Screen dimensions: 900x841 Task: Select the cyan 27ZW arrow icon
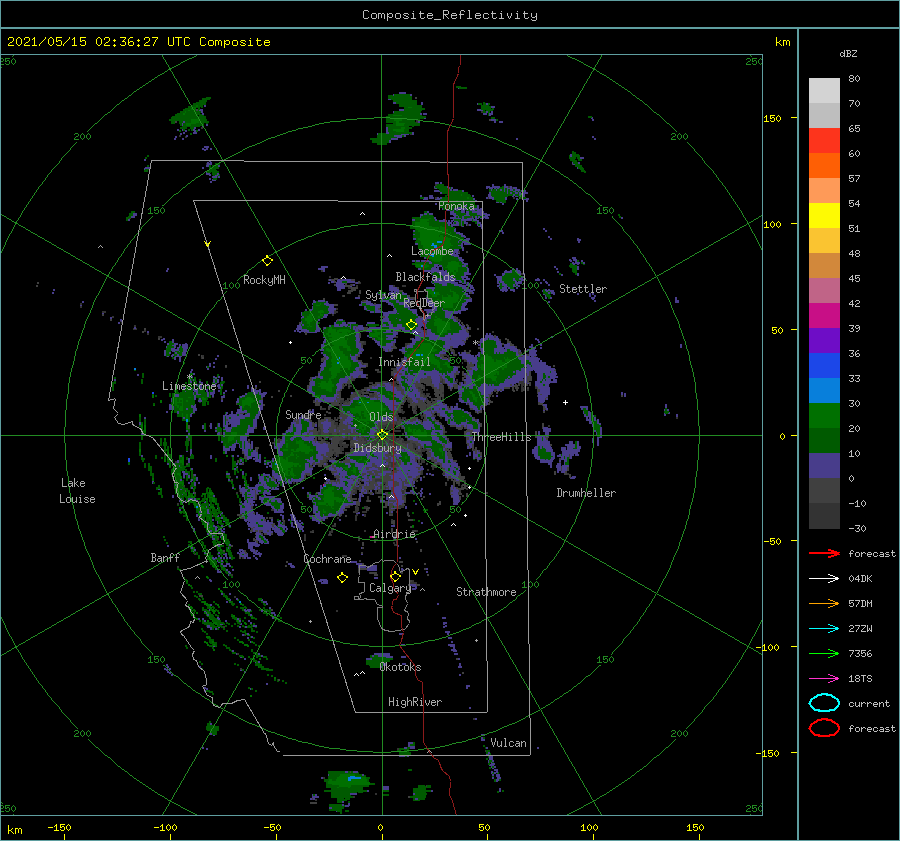pos(824,629)
